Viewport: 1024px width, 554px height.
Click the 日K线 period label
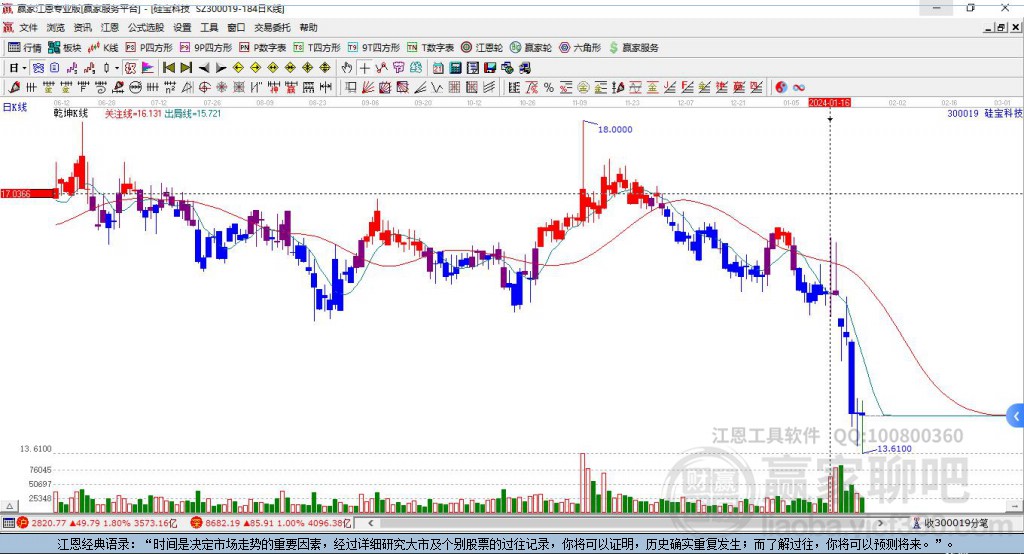(x=14, y=107)
